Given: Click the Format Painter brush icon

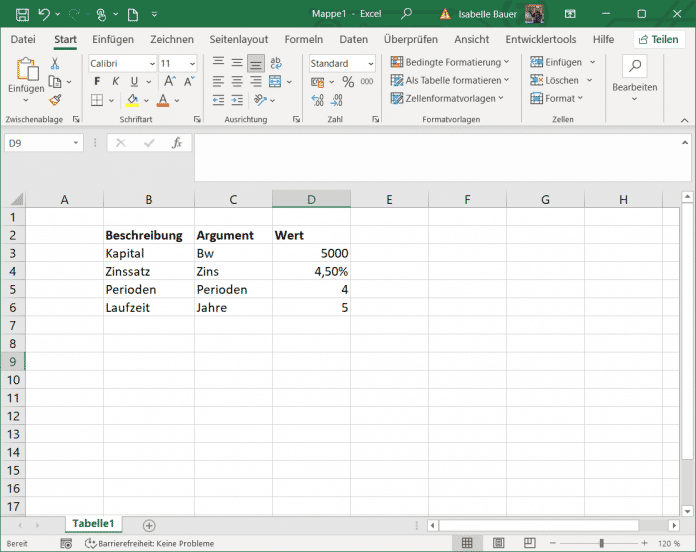Looking at the screenshot, I should pos(55,100).
